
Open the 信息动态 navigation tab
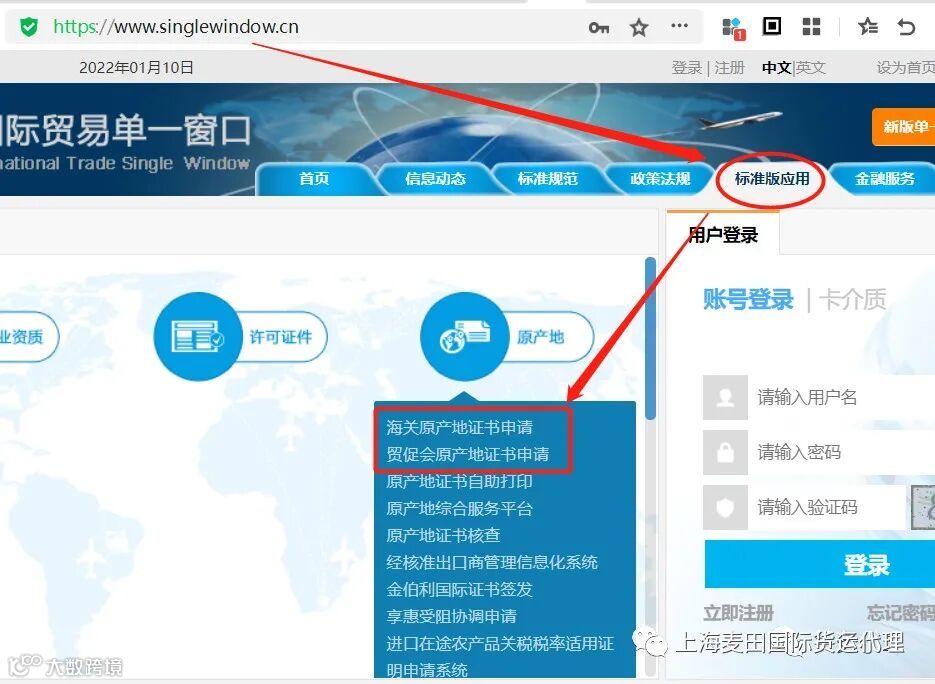[x=435, y=178]
